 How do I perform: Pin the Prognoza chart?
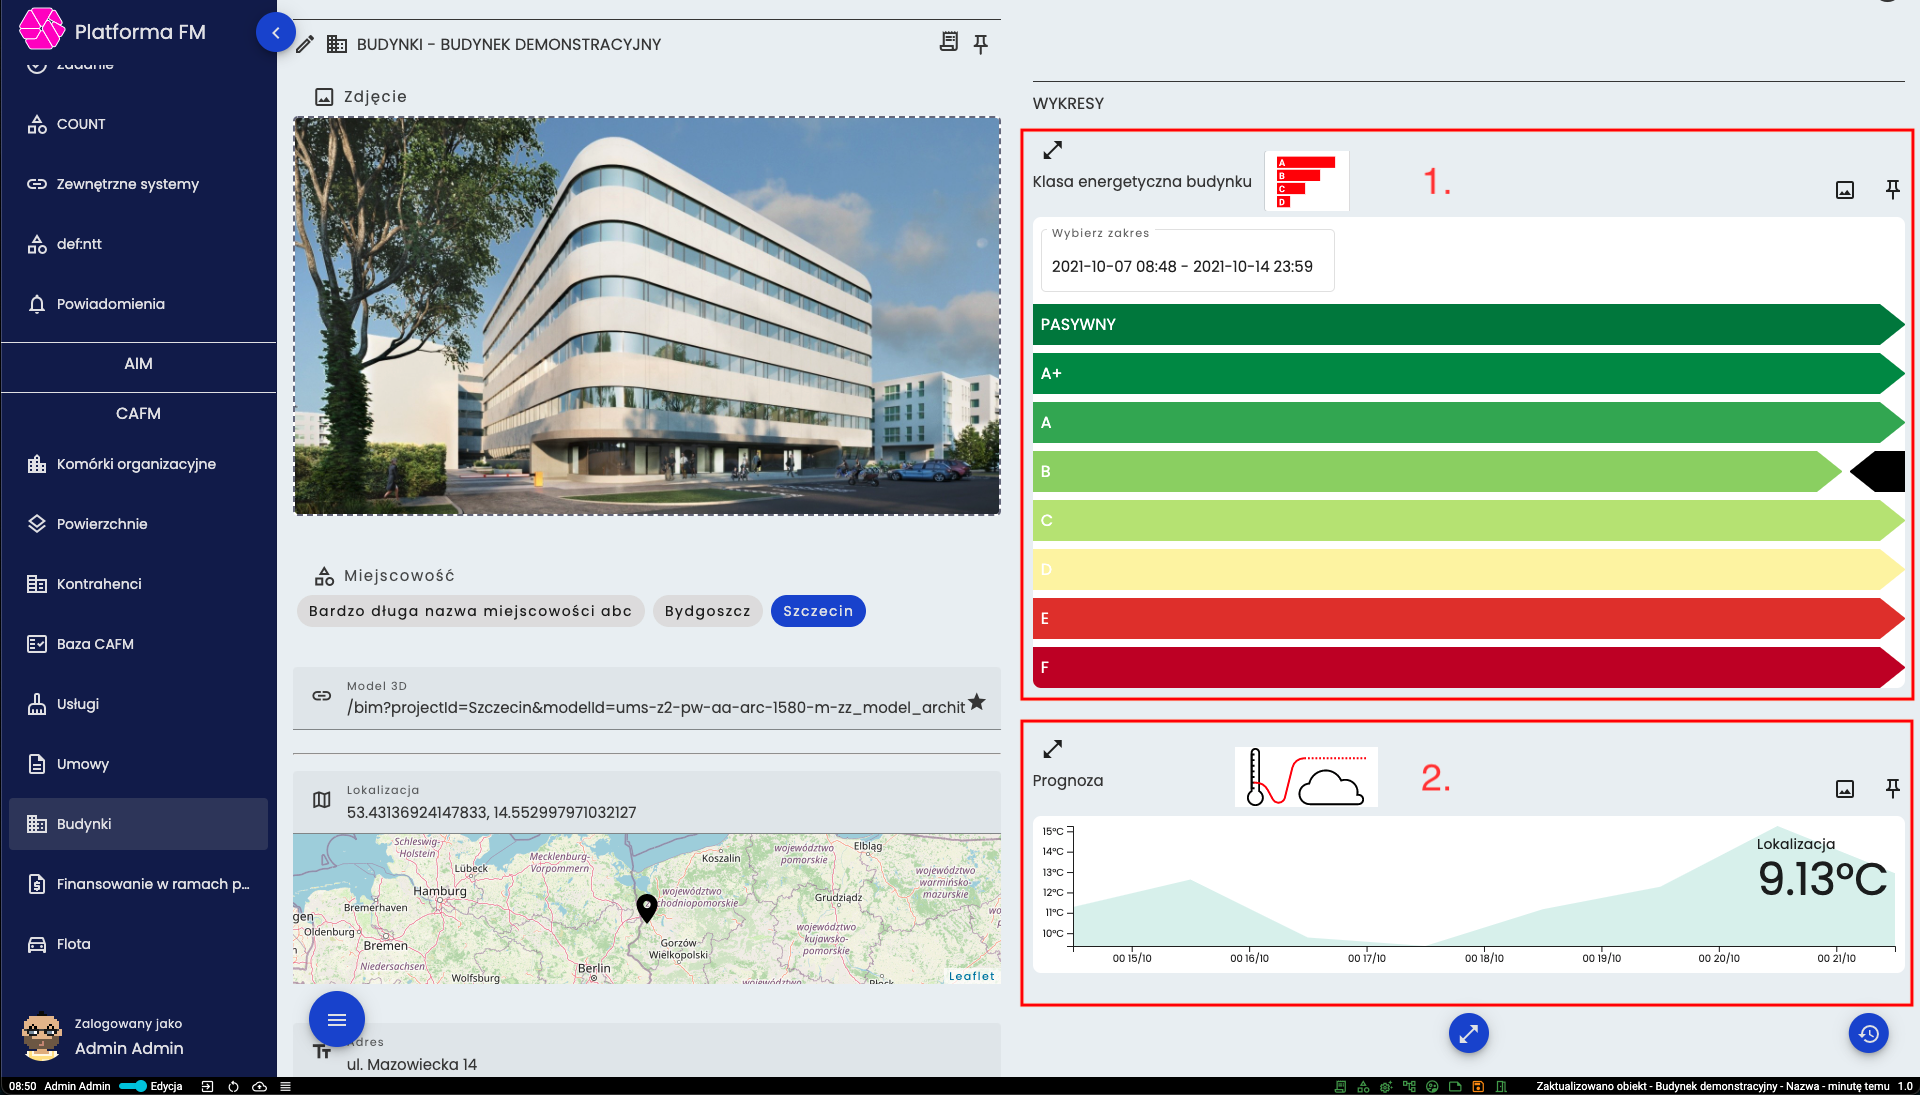click(1893, 788)
